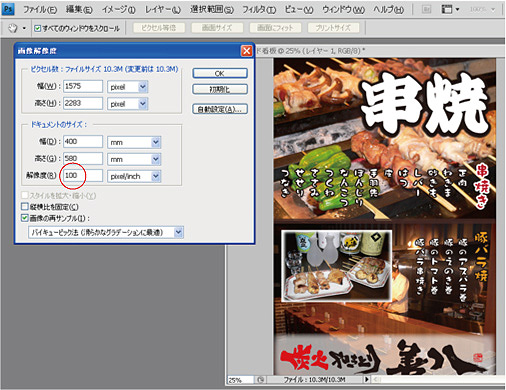The image size is (506, 390).
Task: Click the ファイル: 10.3M/10.3M status text
Action: point(314,380)
